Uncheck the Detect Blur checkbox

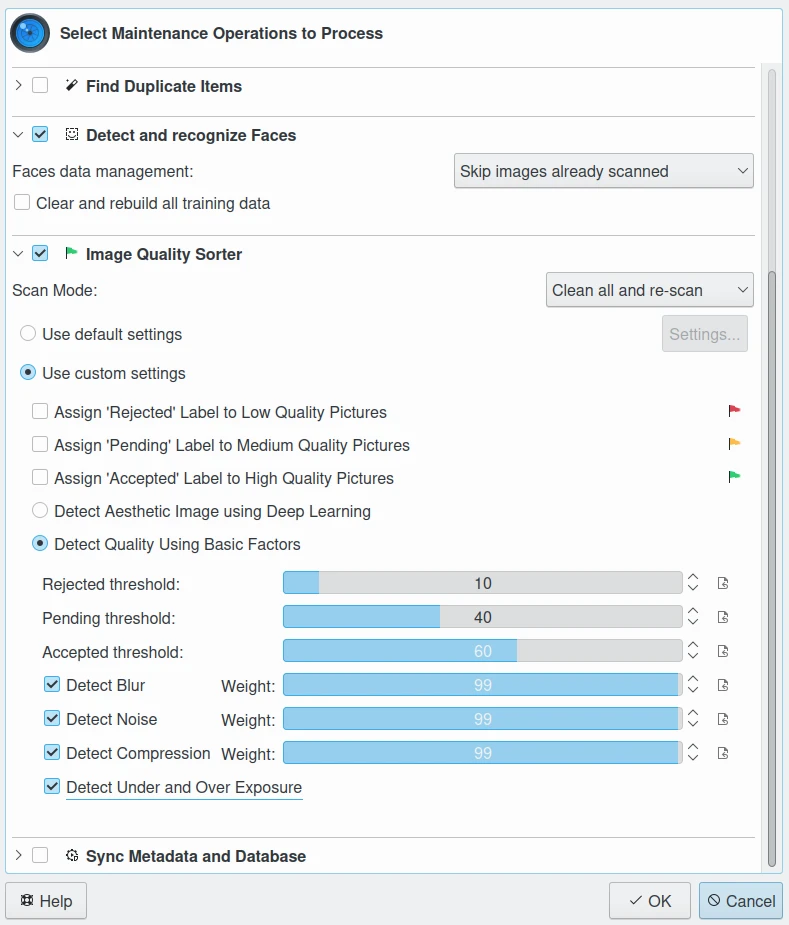pos(52,686)
